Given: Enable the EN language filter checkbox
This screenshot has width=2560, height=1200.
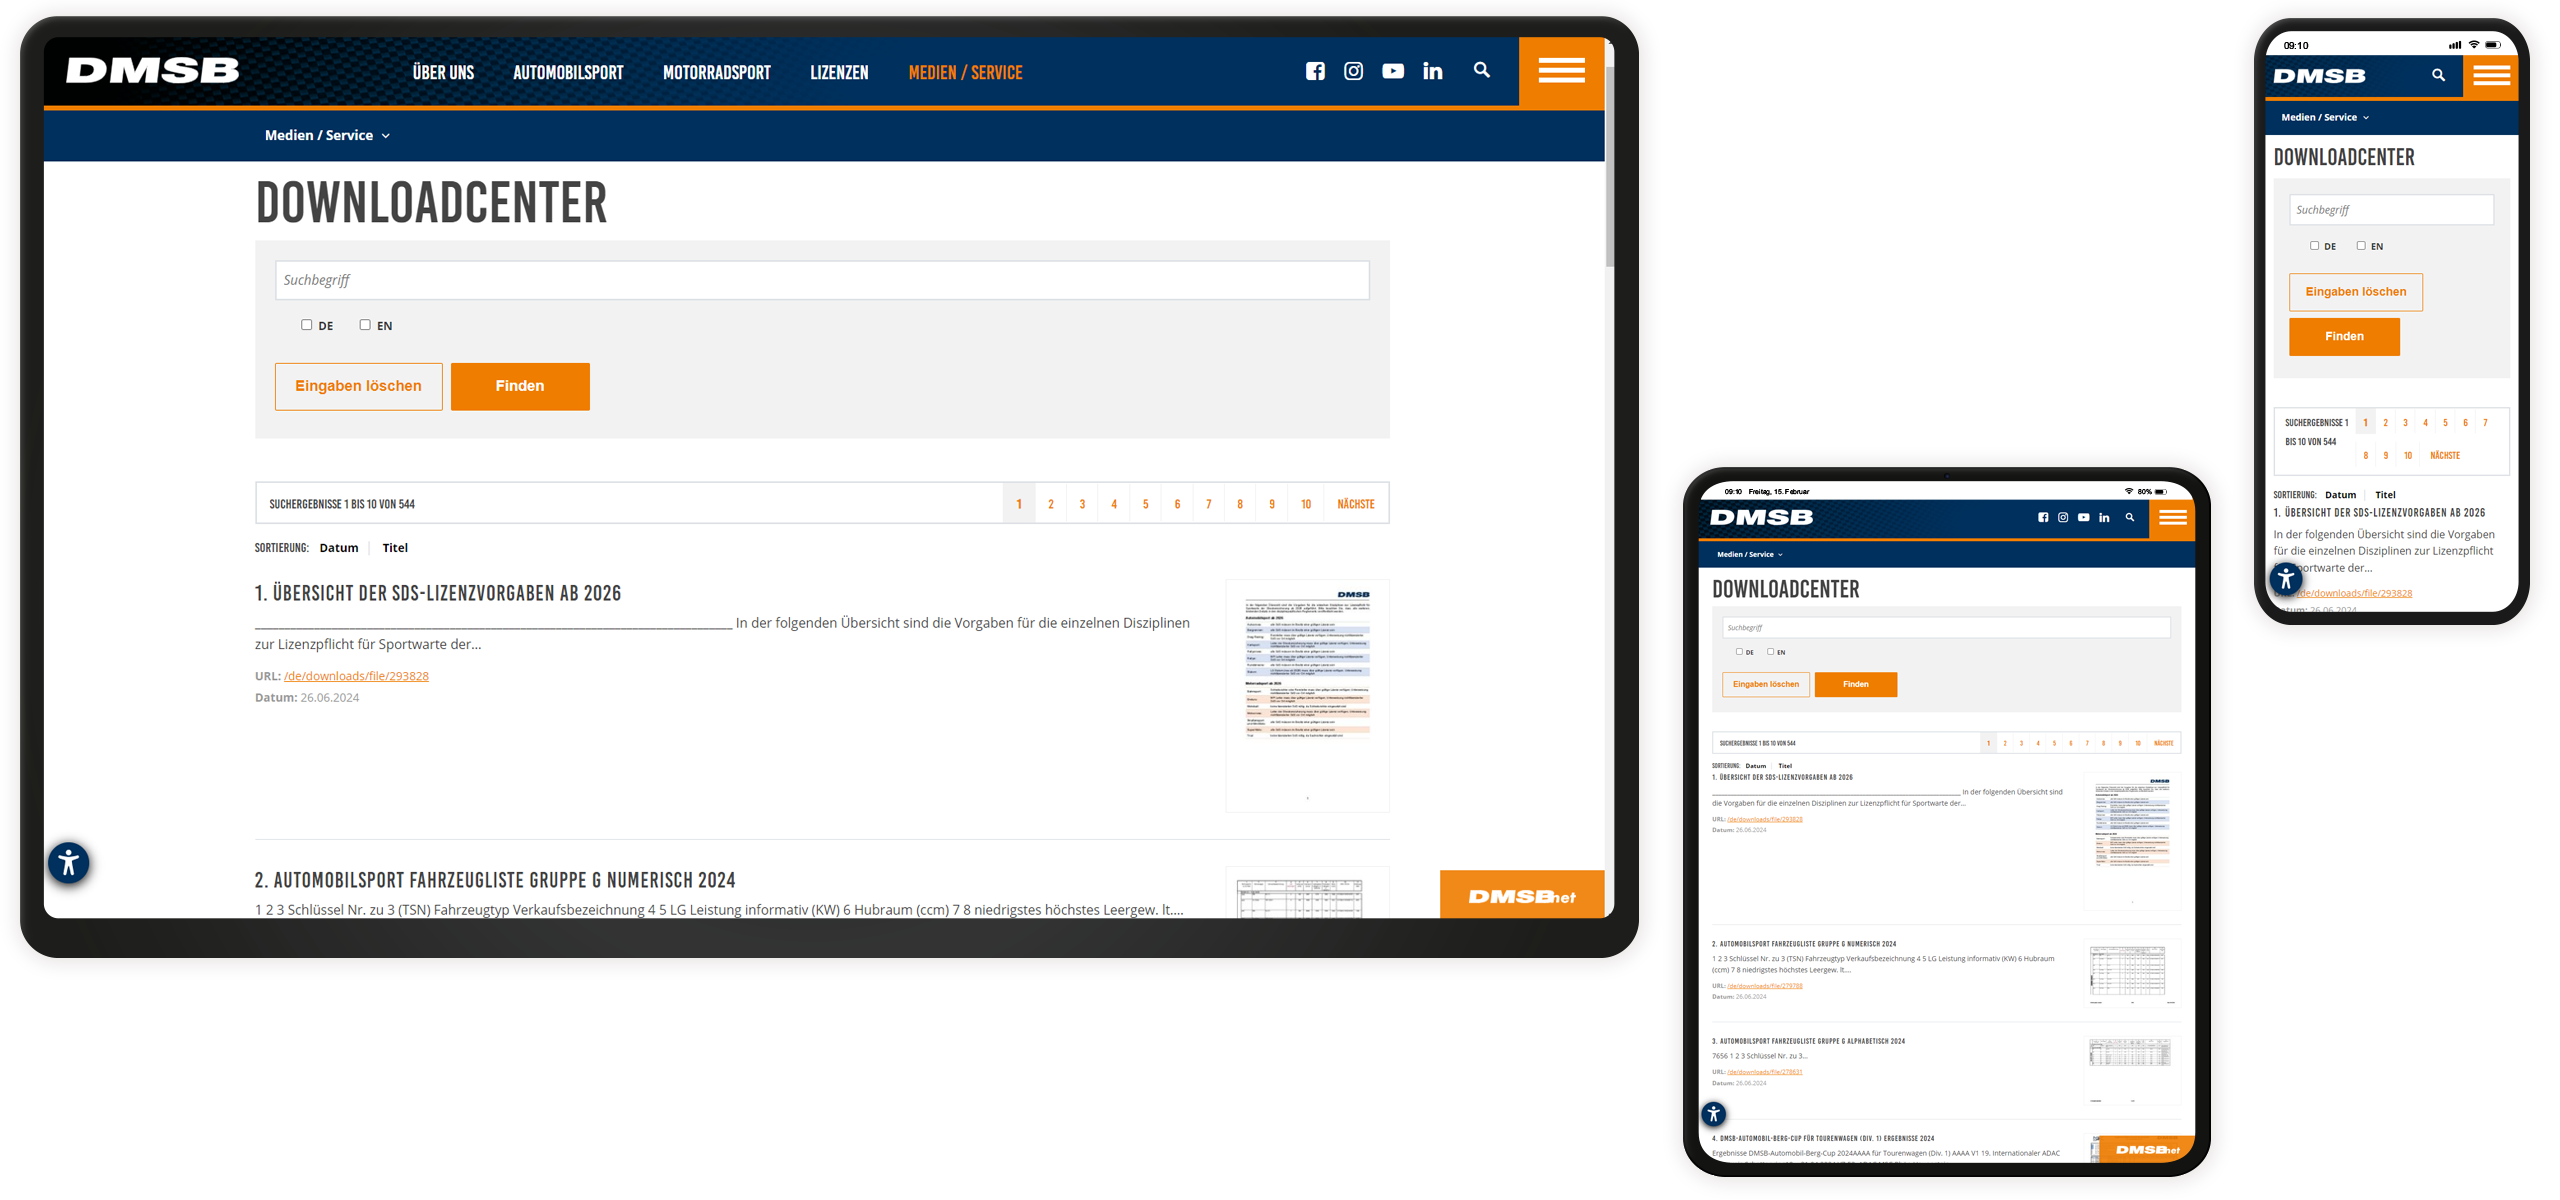Looking at the screenshot, I should [365, 324].
